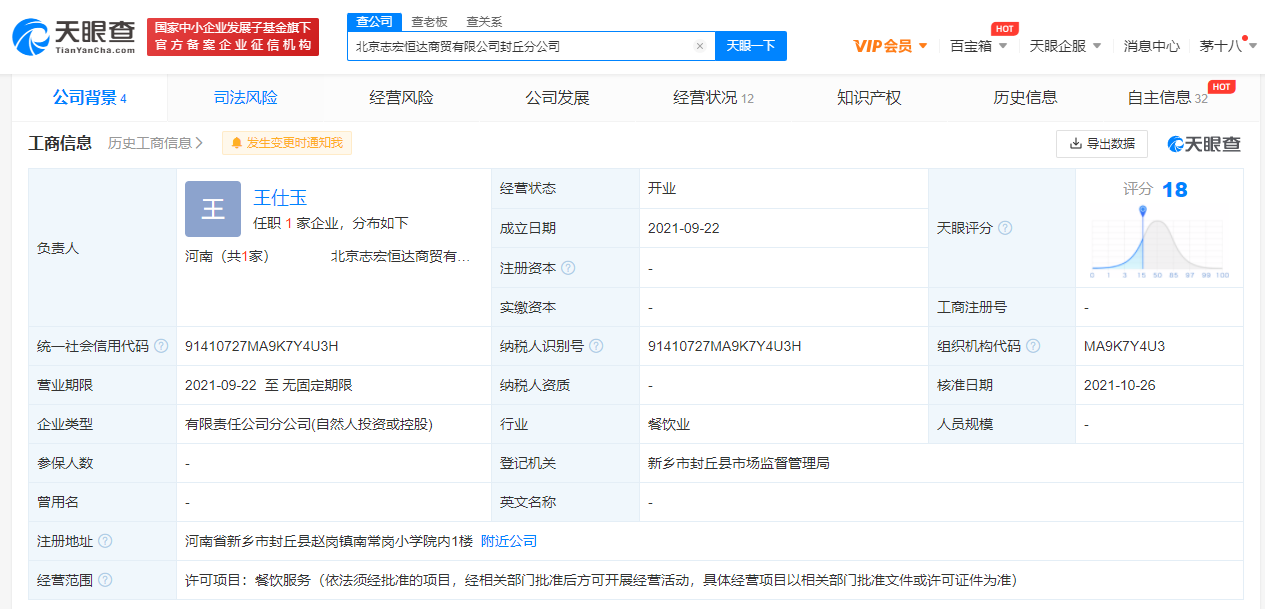Expand 历史工商信息 via its chevron link
The width and height of the screenshot is (1265, 609).
coord(156,143)
